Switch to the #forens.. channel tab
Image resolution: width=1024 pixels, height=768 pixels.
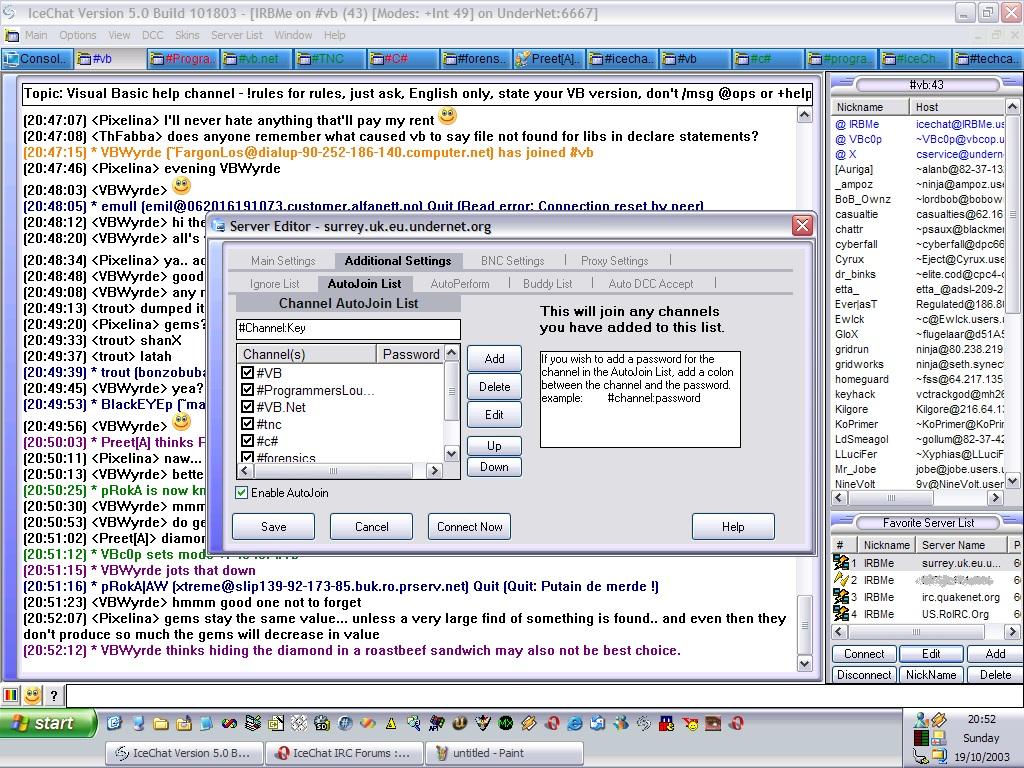pyautogui.click(x=476, y=59)
